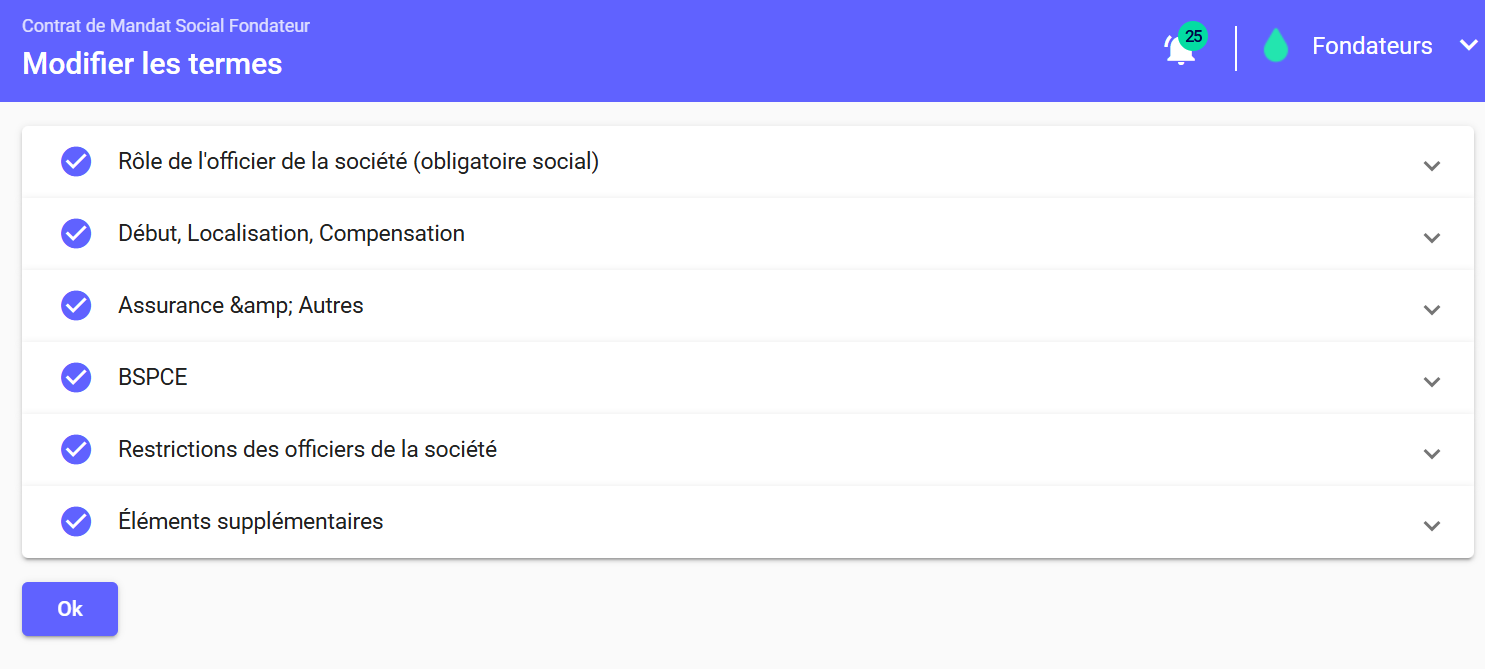Click checkmark icon for Restrictions des officiers
The height and width of the screenshot is (669, 1485).
click(x=76, y=449)
